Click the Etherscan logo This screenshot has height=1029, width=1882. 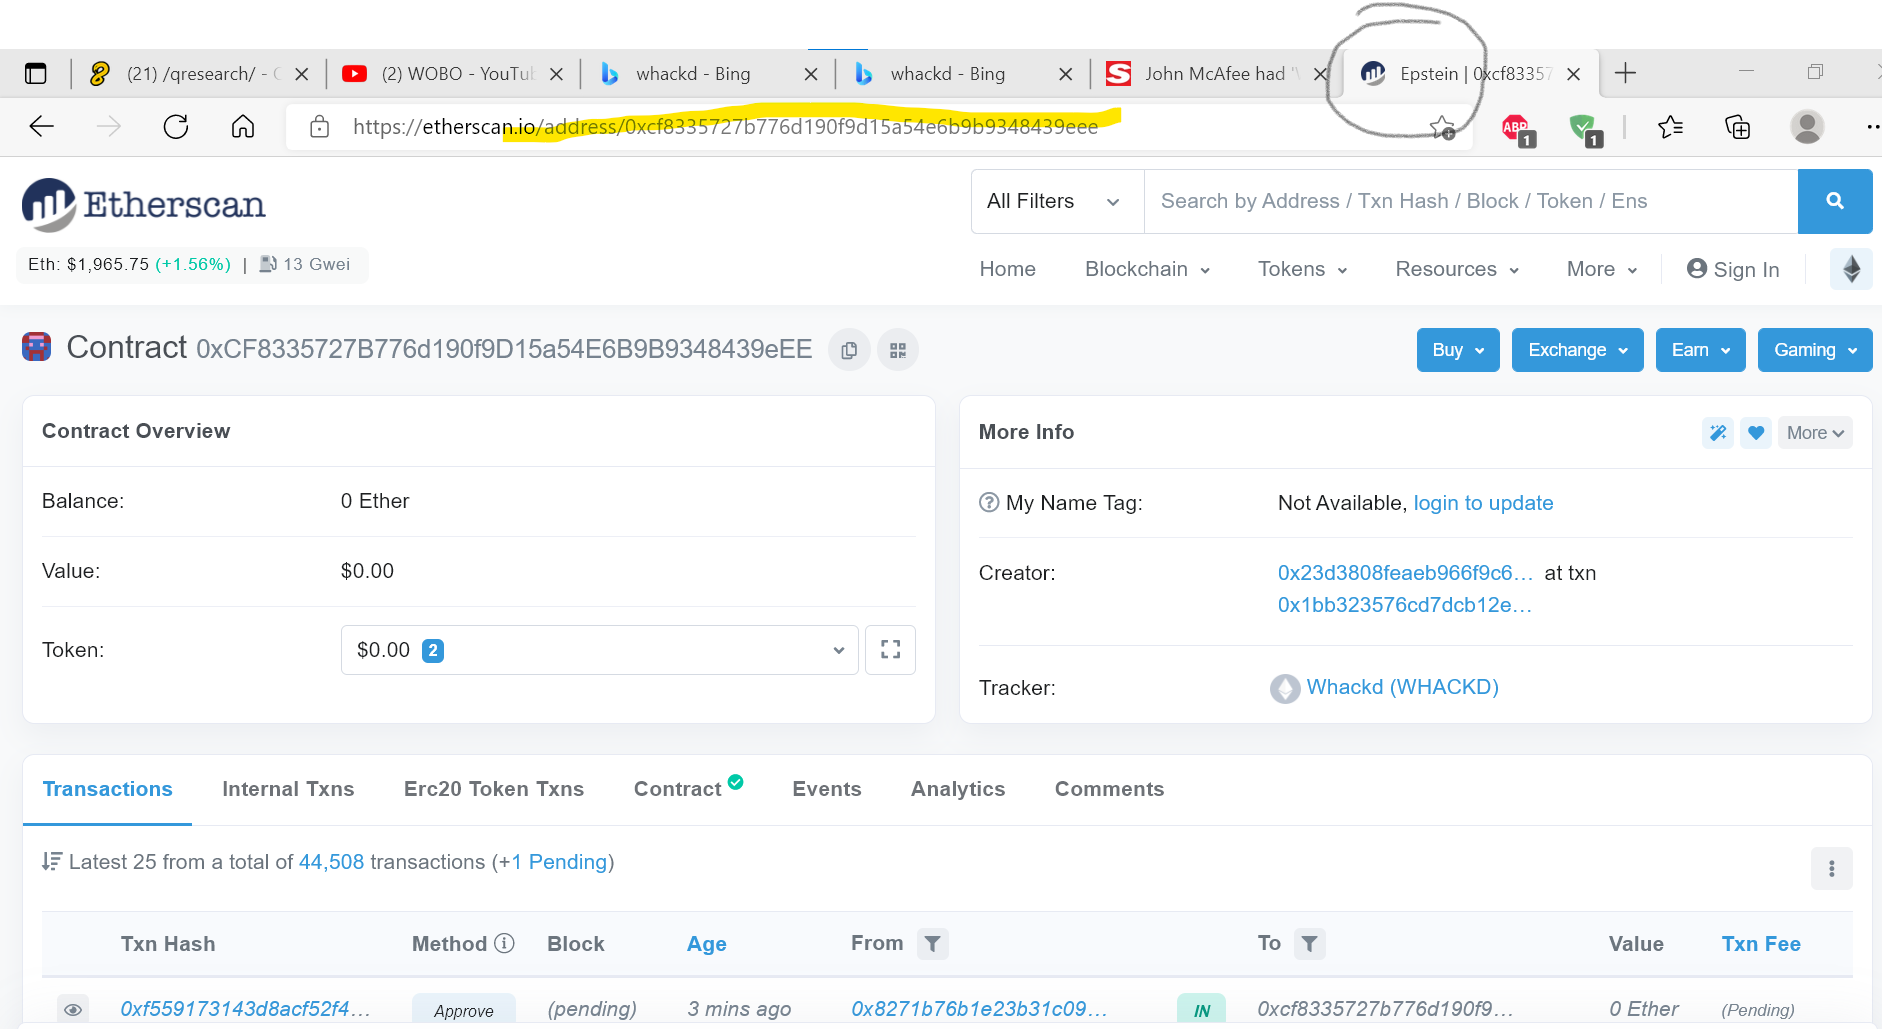tap(143, 205)
